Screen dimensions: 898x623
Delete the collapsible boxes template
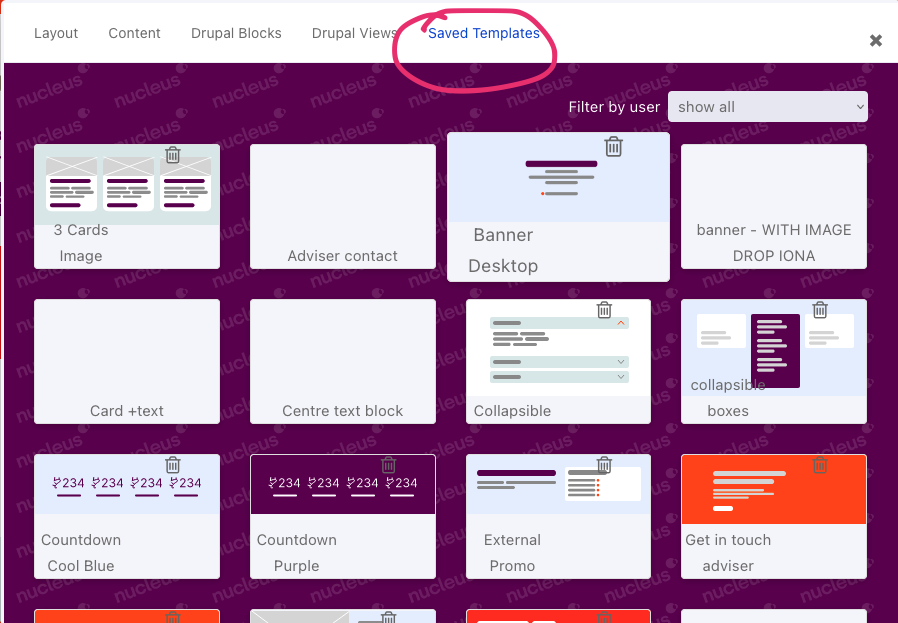coord(820,310)
